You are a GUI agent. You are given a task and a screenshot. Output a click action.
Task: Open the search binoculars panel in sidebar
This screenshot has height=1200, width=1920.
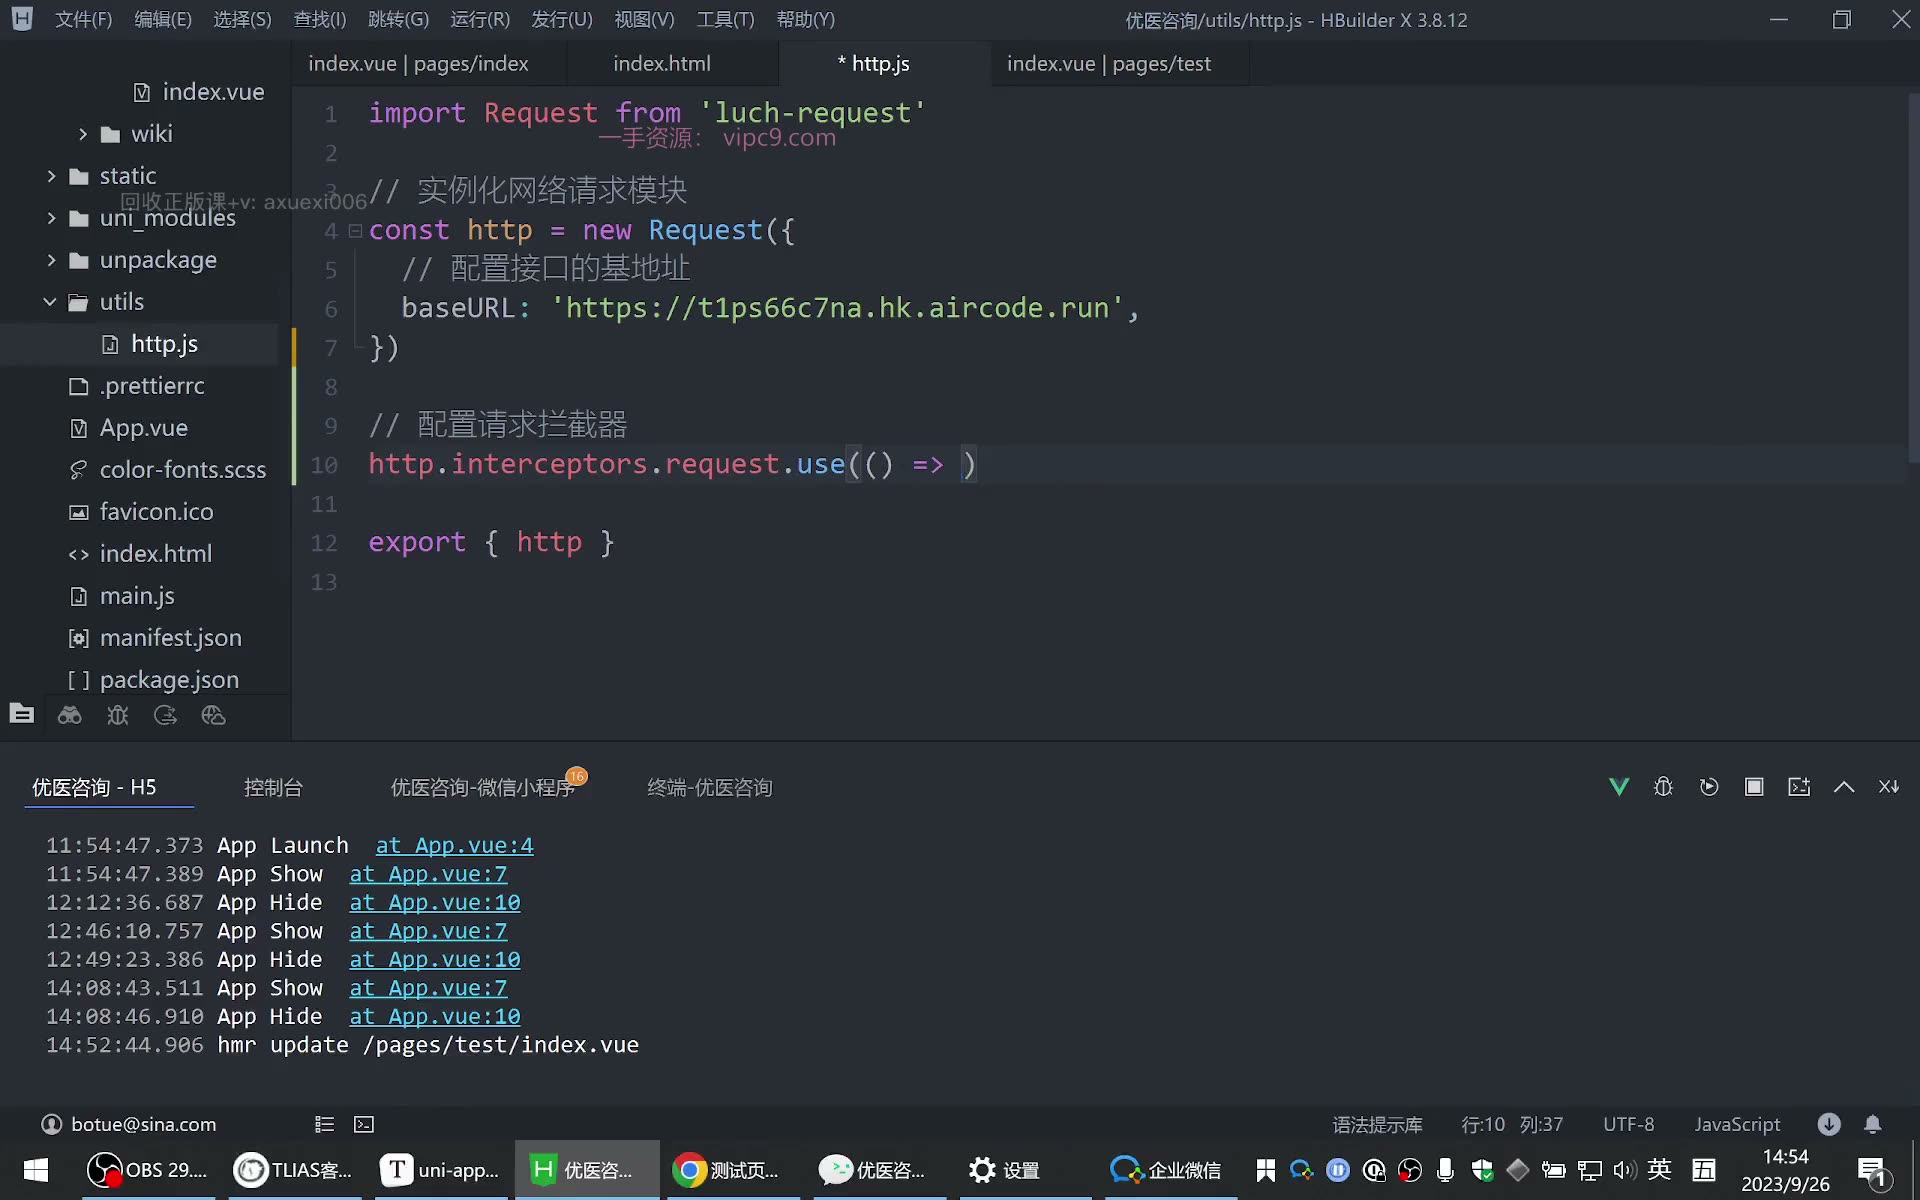click(x=70, y=715)
